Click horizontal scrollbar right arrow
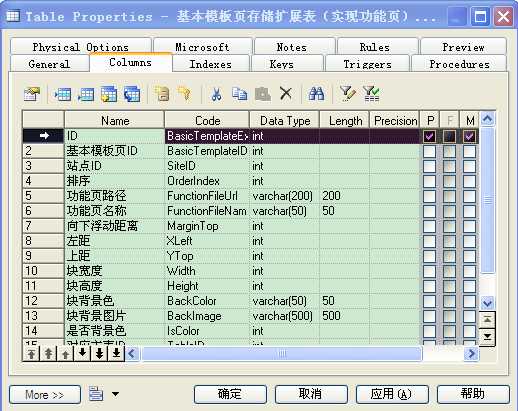The image size is (518, 411). pyautogui.click(x=471, y=354)
